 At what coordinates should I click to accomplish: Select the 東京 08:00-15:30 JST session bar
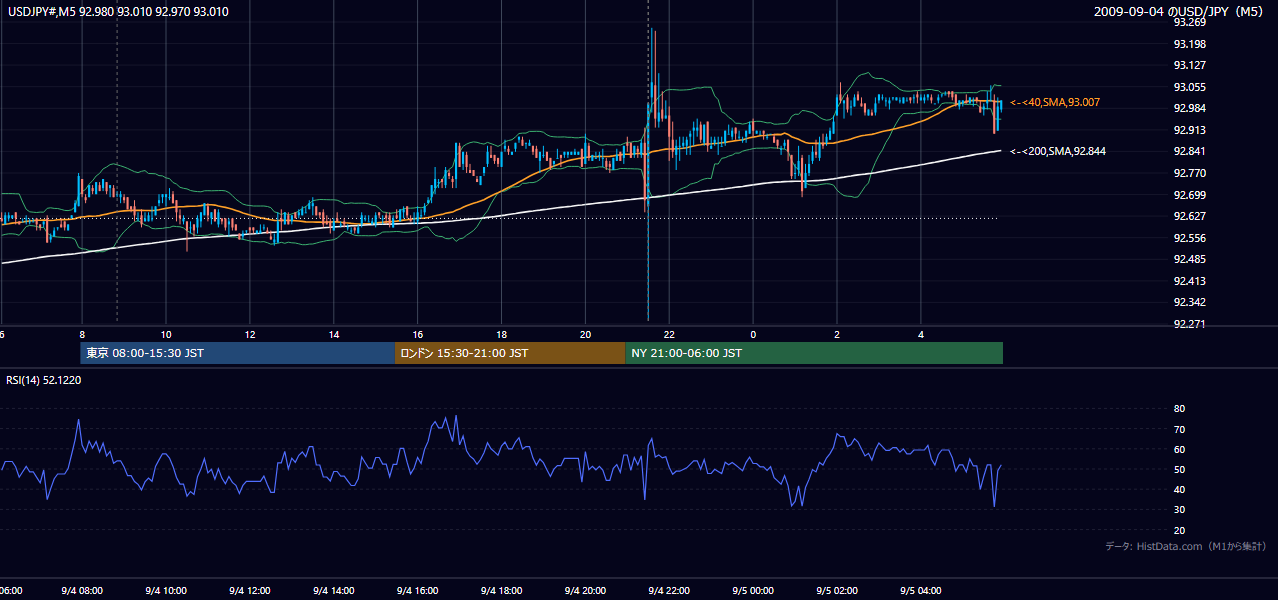pos(238,353)
